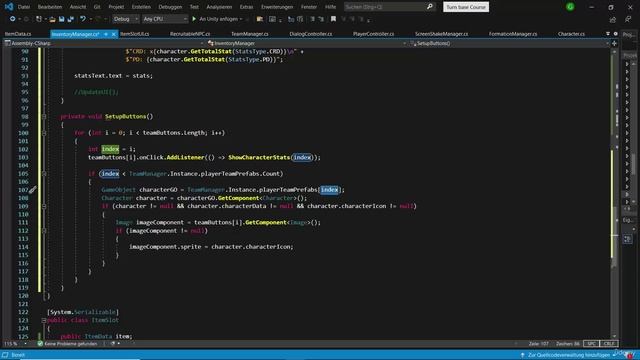Click the search magnifier icon
The height and width of the screenshot is (360, 640).
point(429,7)
